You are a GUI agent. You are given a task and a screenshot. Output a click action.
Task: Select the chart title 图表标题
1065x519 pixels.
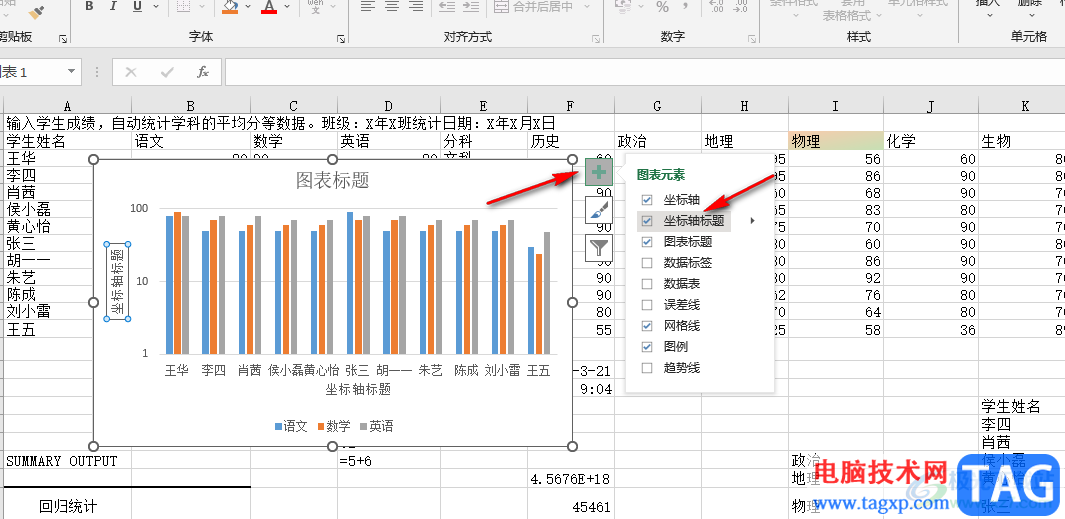[332, 180]
